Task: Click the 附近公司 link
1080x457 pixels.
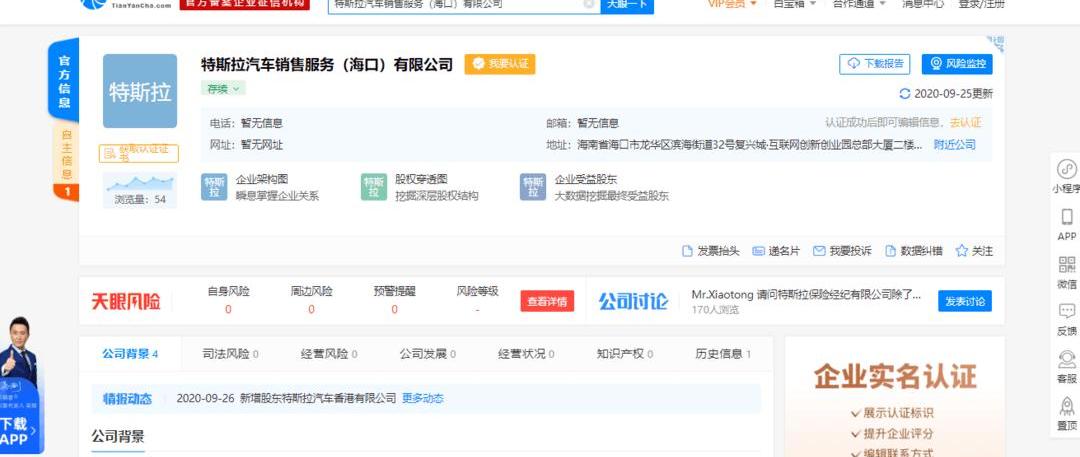Action: coord(955,145)
